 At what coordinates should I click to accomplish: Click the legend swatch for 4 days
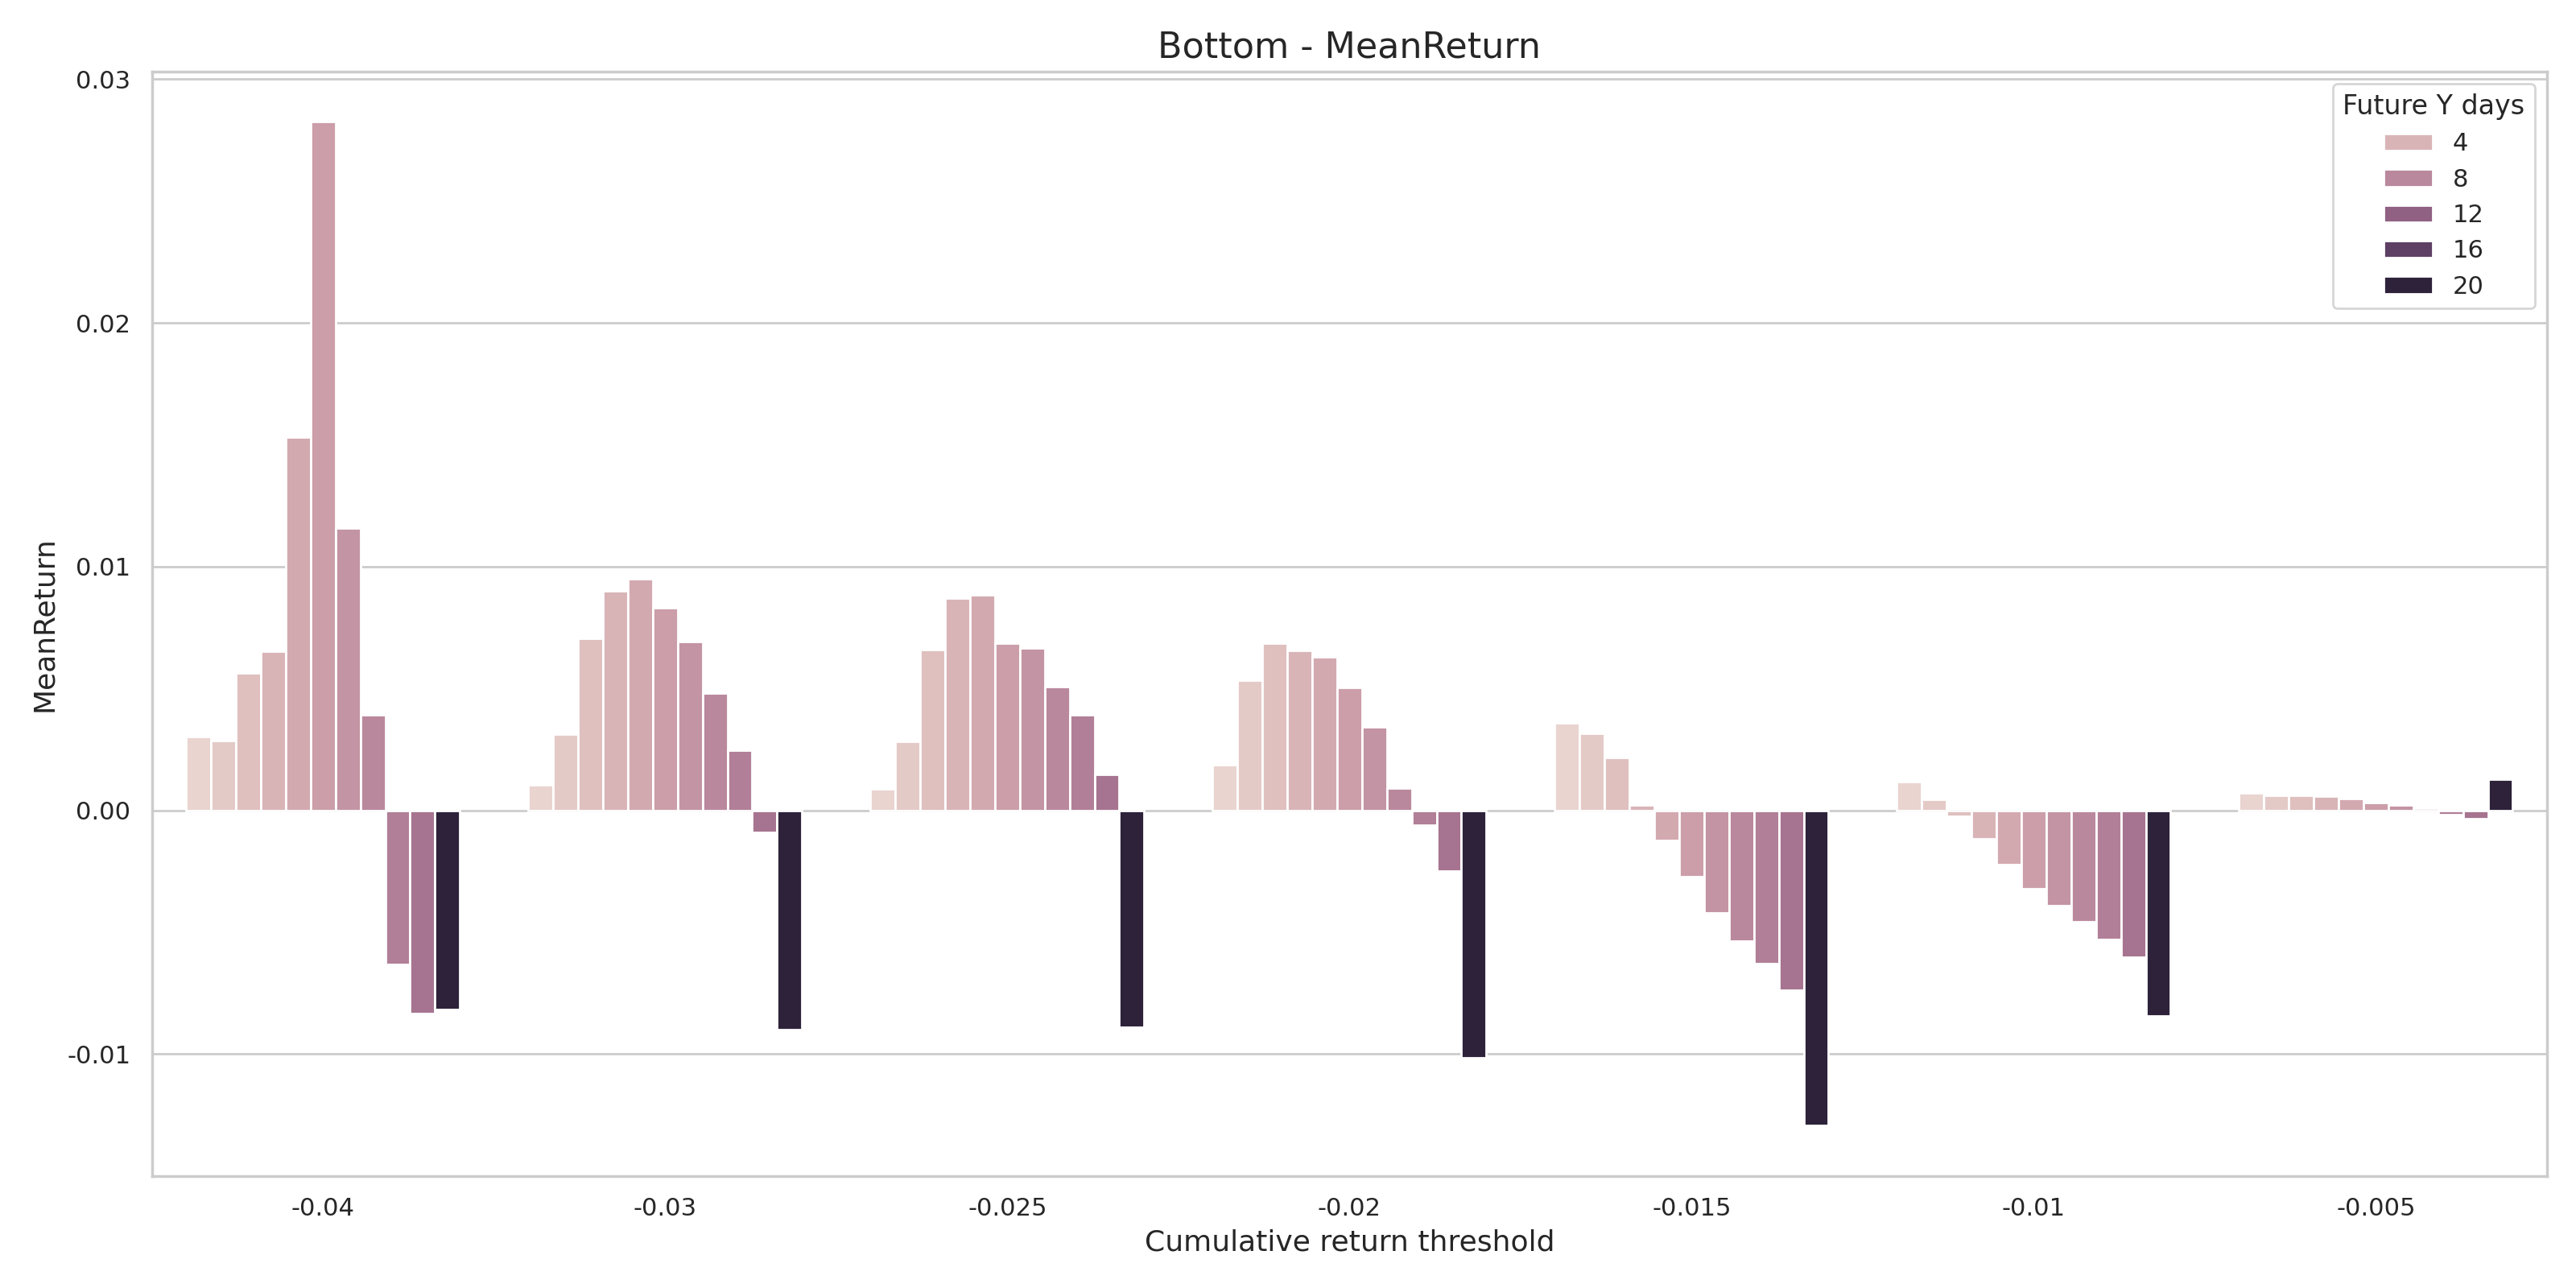(x=2408, y=143)
